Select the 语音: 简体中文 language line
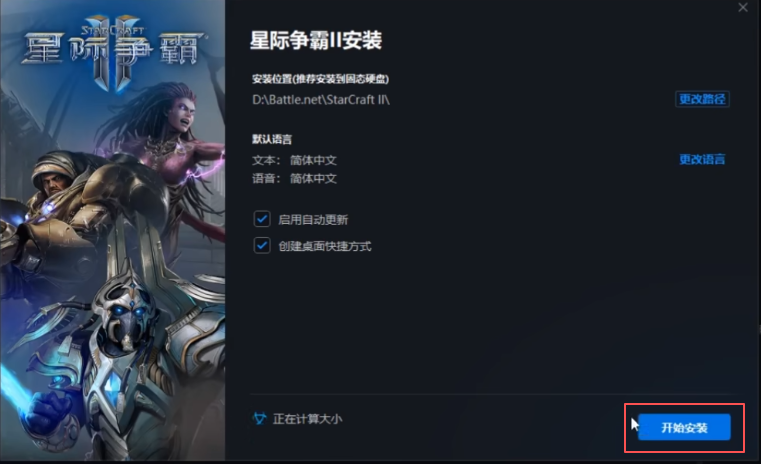The image size is (761, 464). pos(294,179)
